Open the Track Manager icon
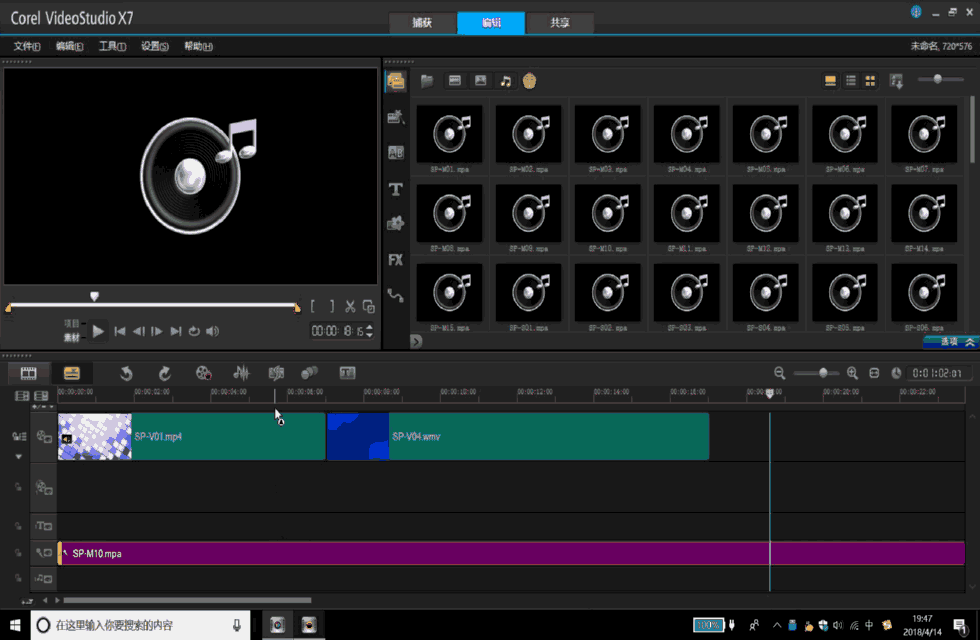 click(x=41, y=396)
